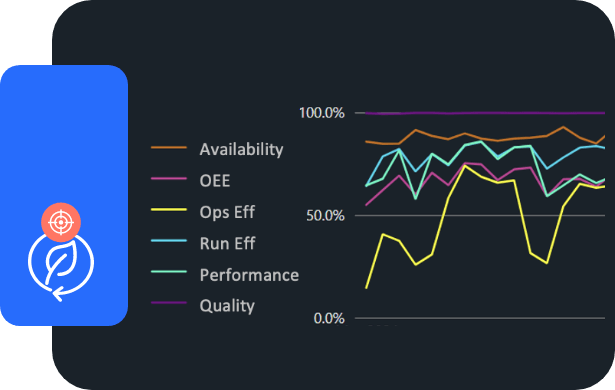Click the lowest dip of the yellow line
This screenshot has width=615, height=390.
(366, 288)
